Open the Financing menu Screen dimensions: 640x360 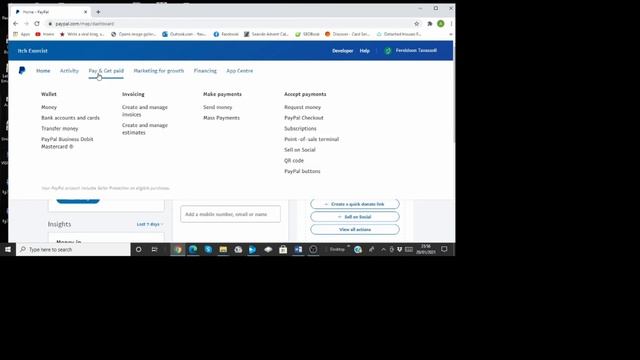pyautogui.click(x=205, y=71)
